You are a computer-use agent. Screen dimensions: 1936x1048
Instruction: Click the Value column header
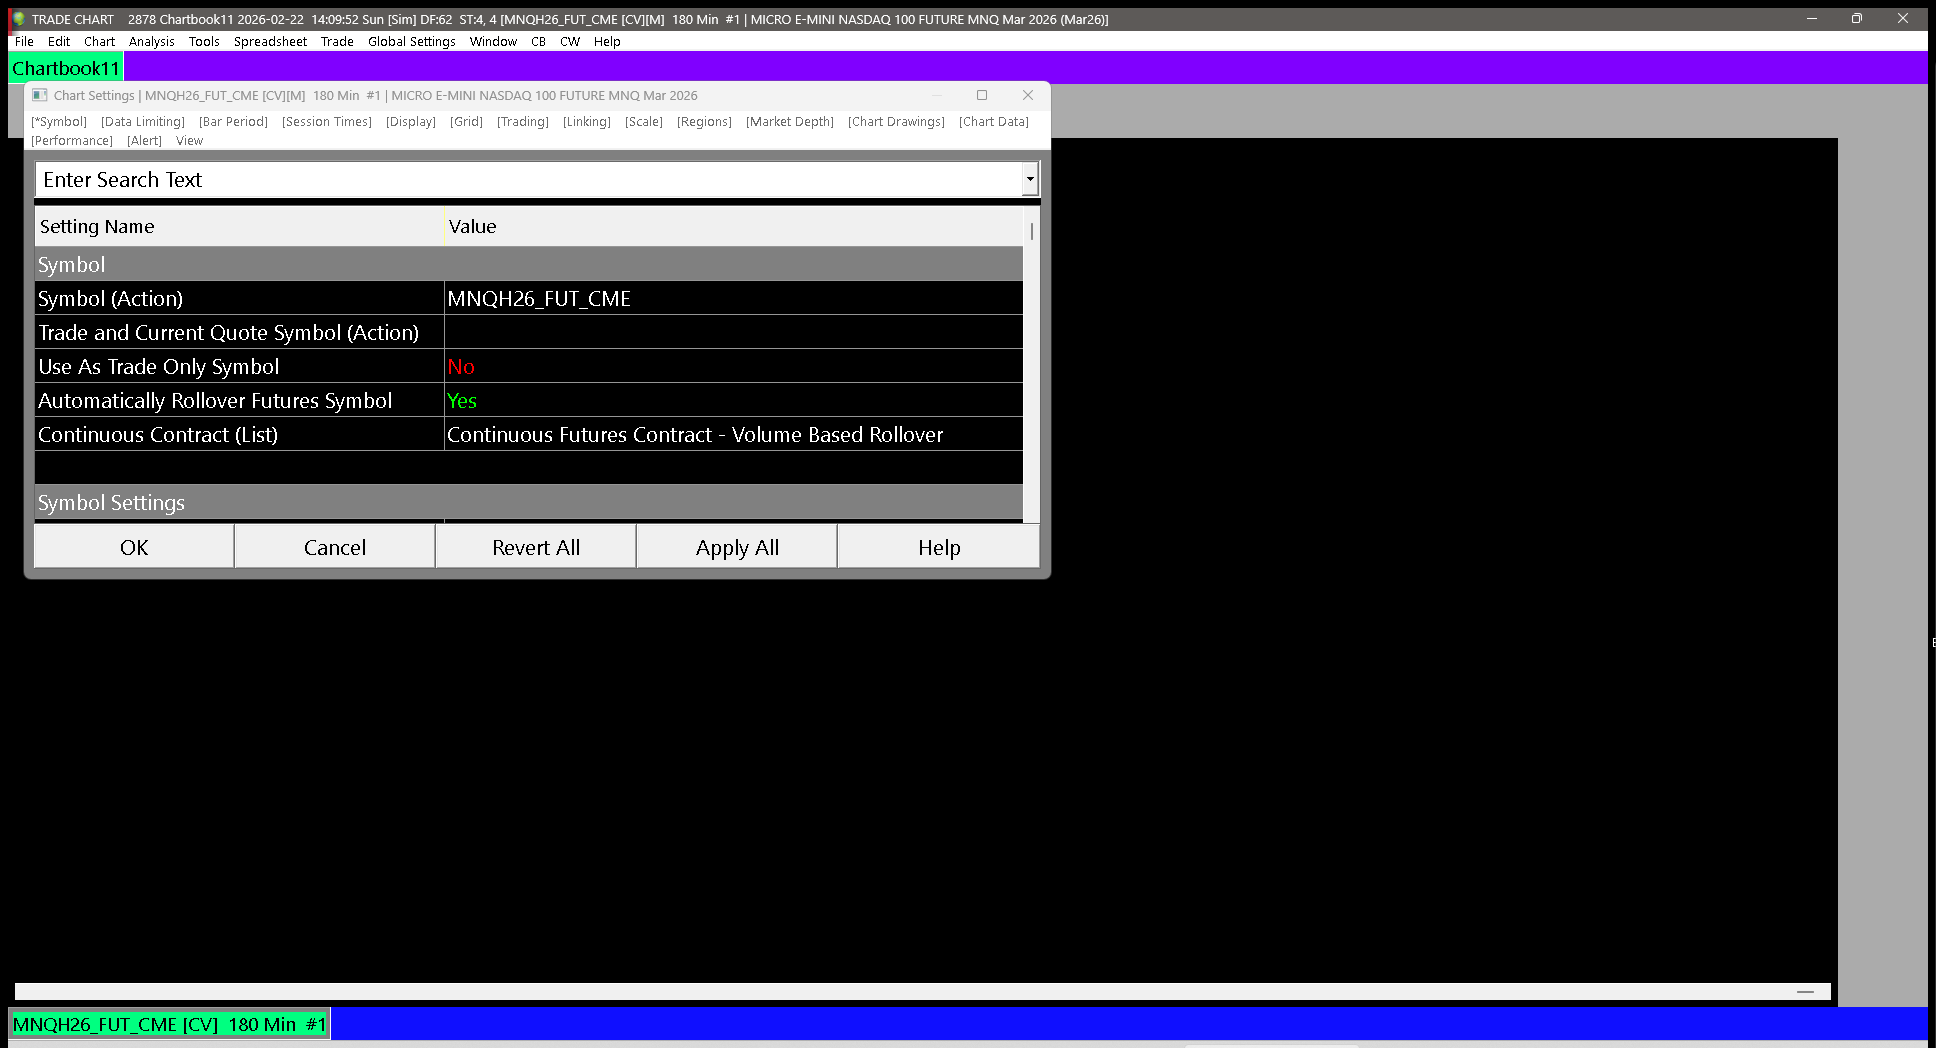pyautogui.click(x=733, y=226)
